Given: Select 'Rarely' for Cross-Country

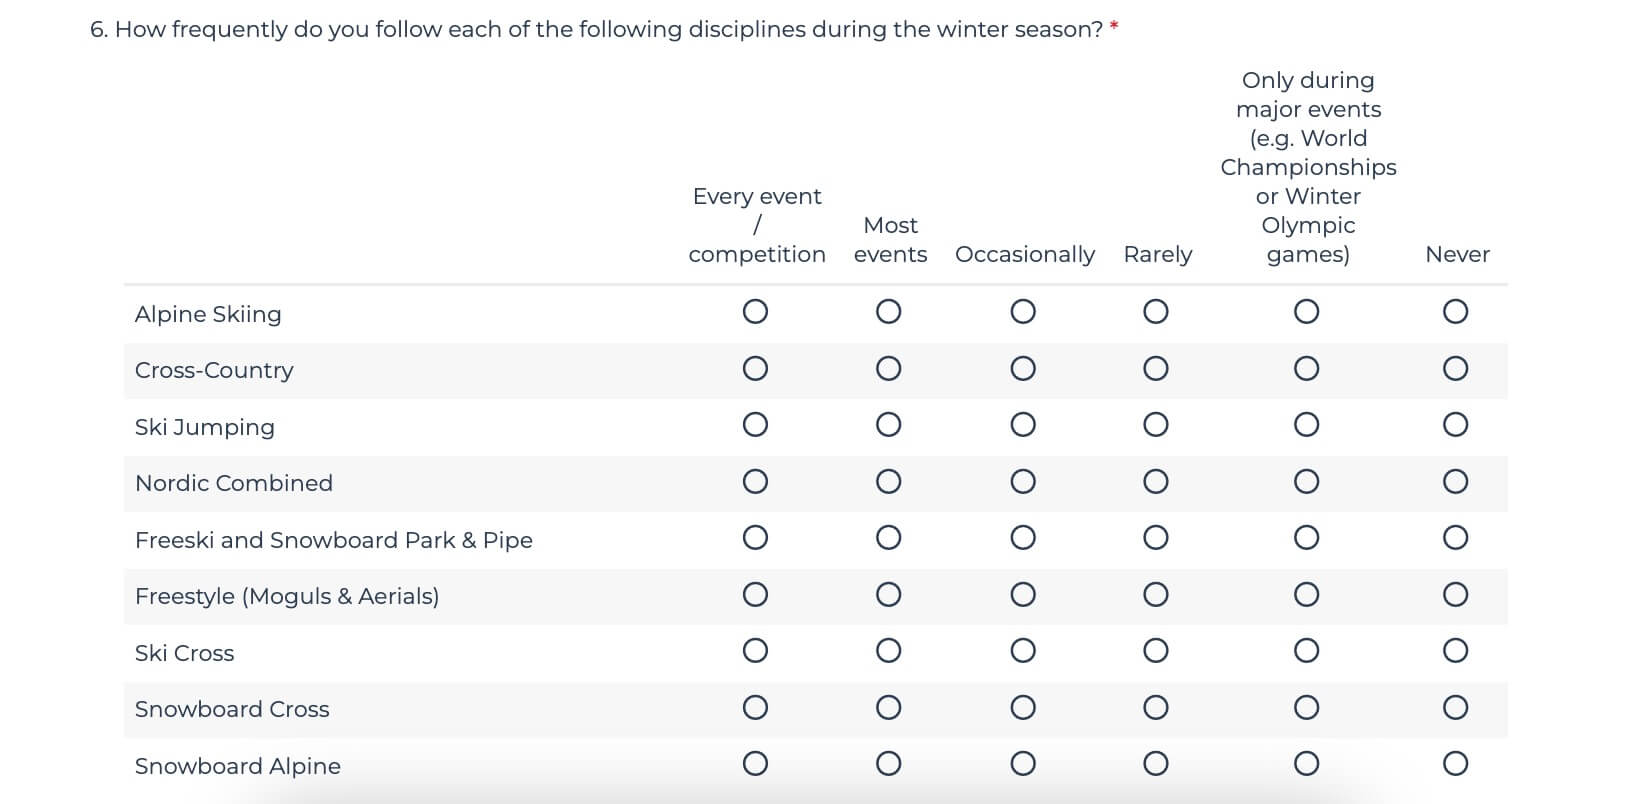Looking at the screenshot, I should coord(1155,369).
